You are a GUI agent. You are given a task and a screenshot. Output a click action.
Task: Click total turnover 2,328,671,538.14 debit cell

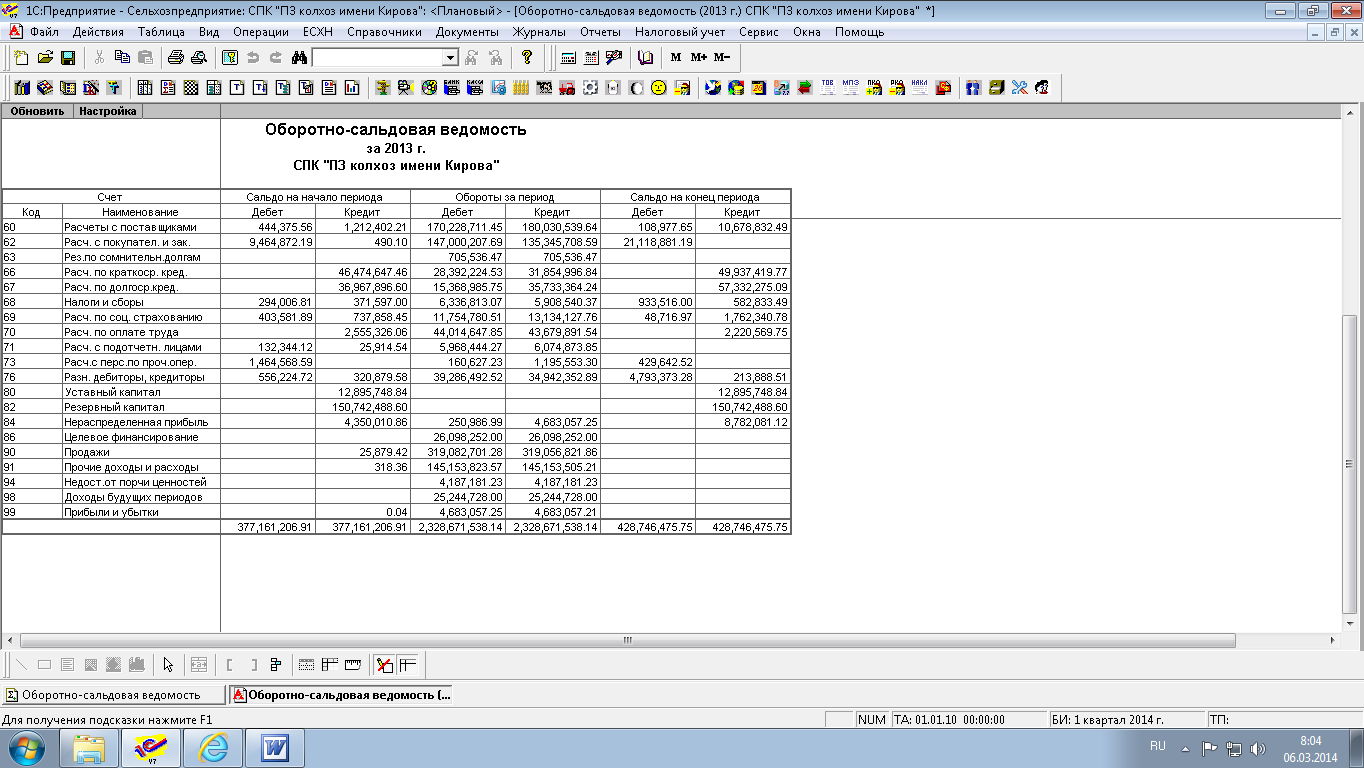pos(458,527)
